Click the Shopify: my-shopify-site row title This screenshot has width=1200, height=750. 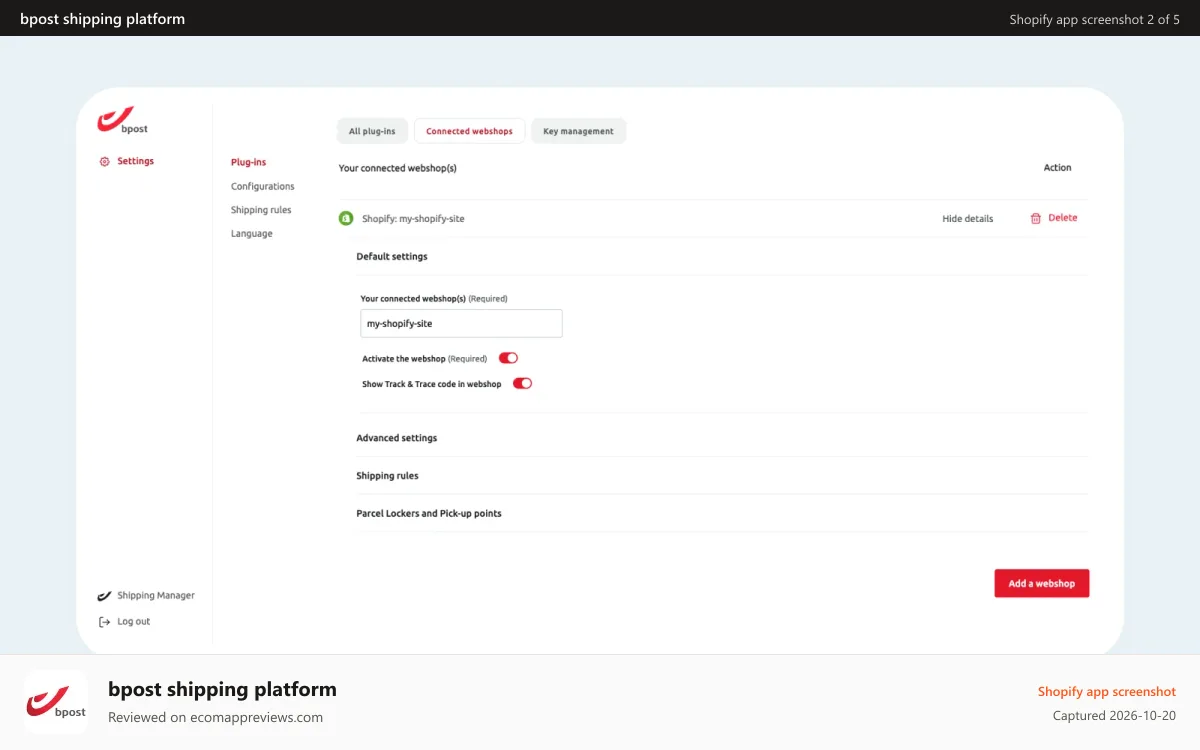[413, 218]
